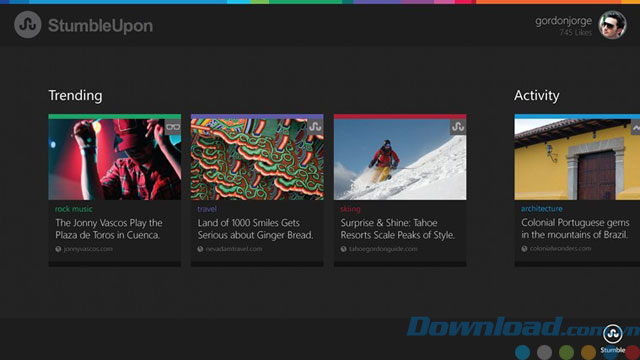This screenshot has height=360, width=640.
Task: Open 'Land of 1000 Smiles' article title
Action: pyautogui.click(x=256, y=229)
